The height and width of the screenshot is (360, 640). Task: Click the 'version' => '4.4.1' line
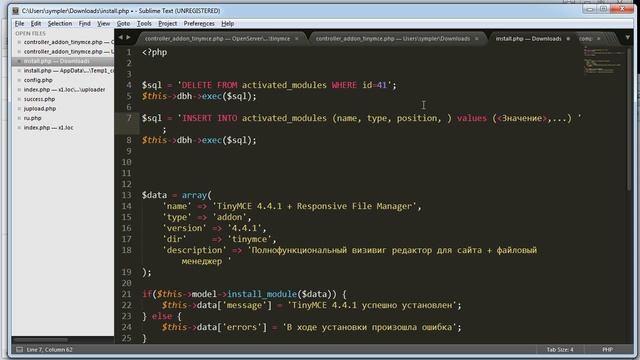[215, 228]
